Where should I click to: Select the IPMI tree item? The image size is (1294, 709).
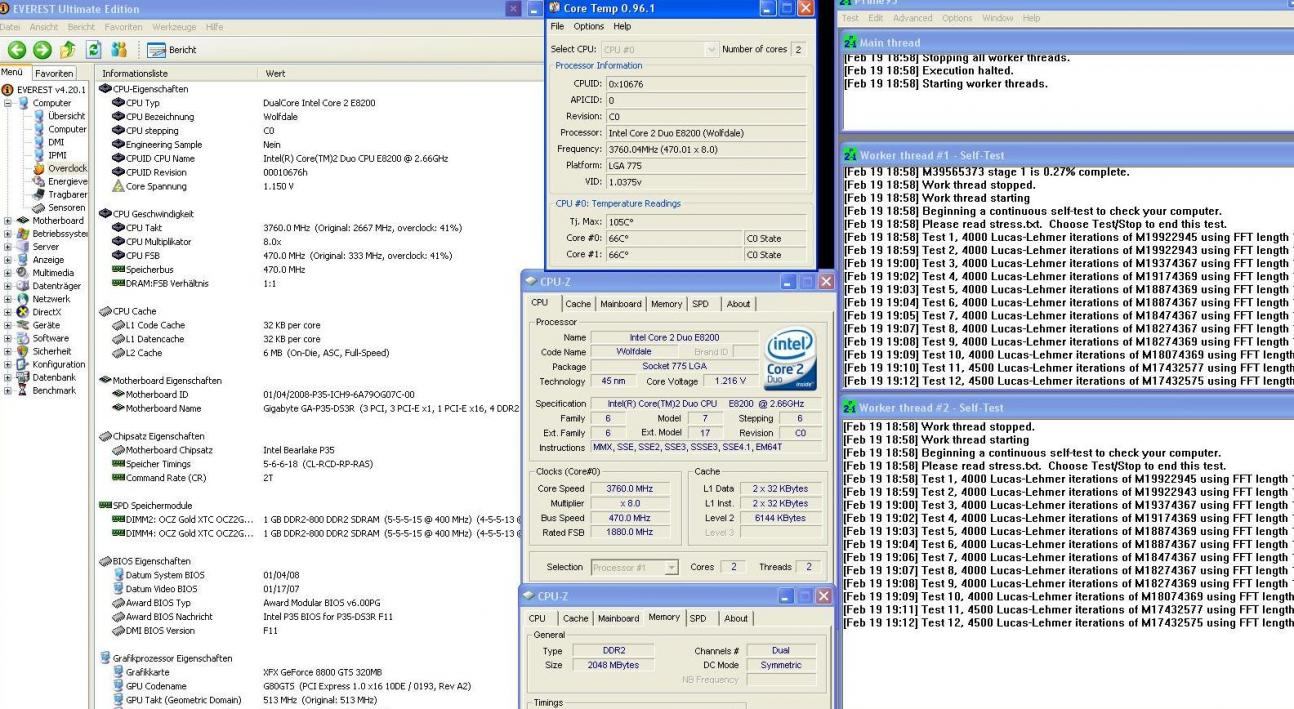[x=50, y=155]
